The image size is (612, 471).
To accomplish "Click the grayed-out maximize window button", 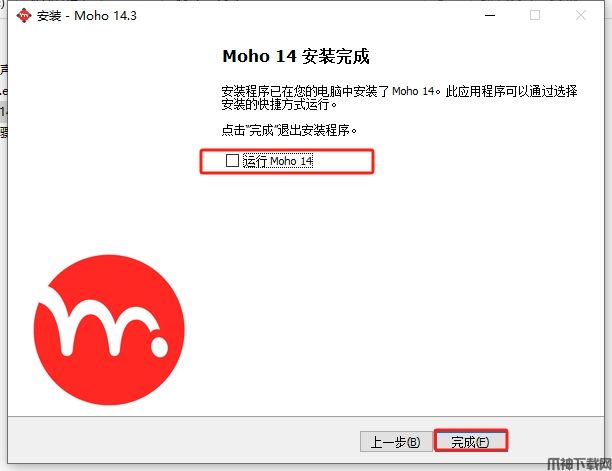I will coord(535,15).
